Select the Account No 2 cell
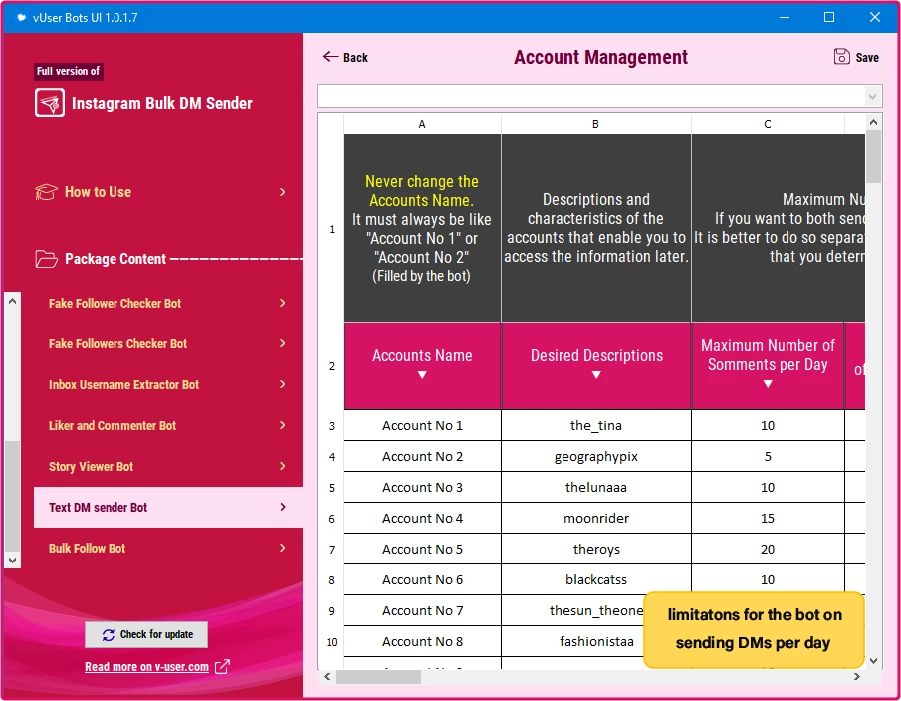 (422, 457)
